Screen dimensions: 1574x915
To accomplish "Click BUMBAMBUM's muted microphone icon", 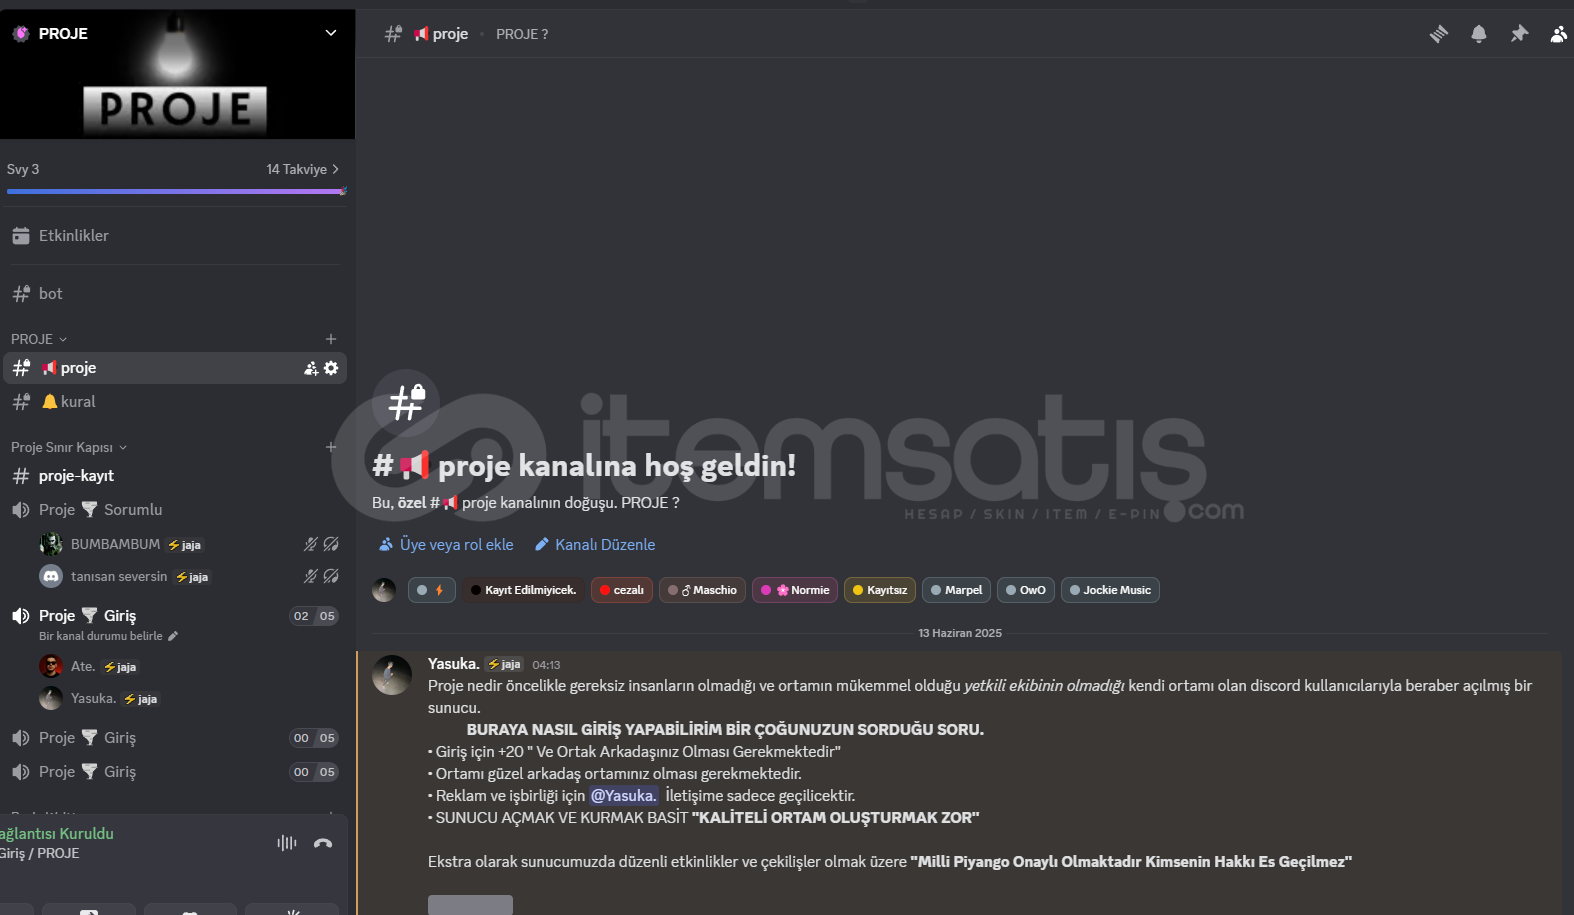I will click(x=311, y=544).
